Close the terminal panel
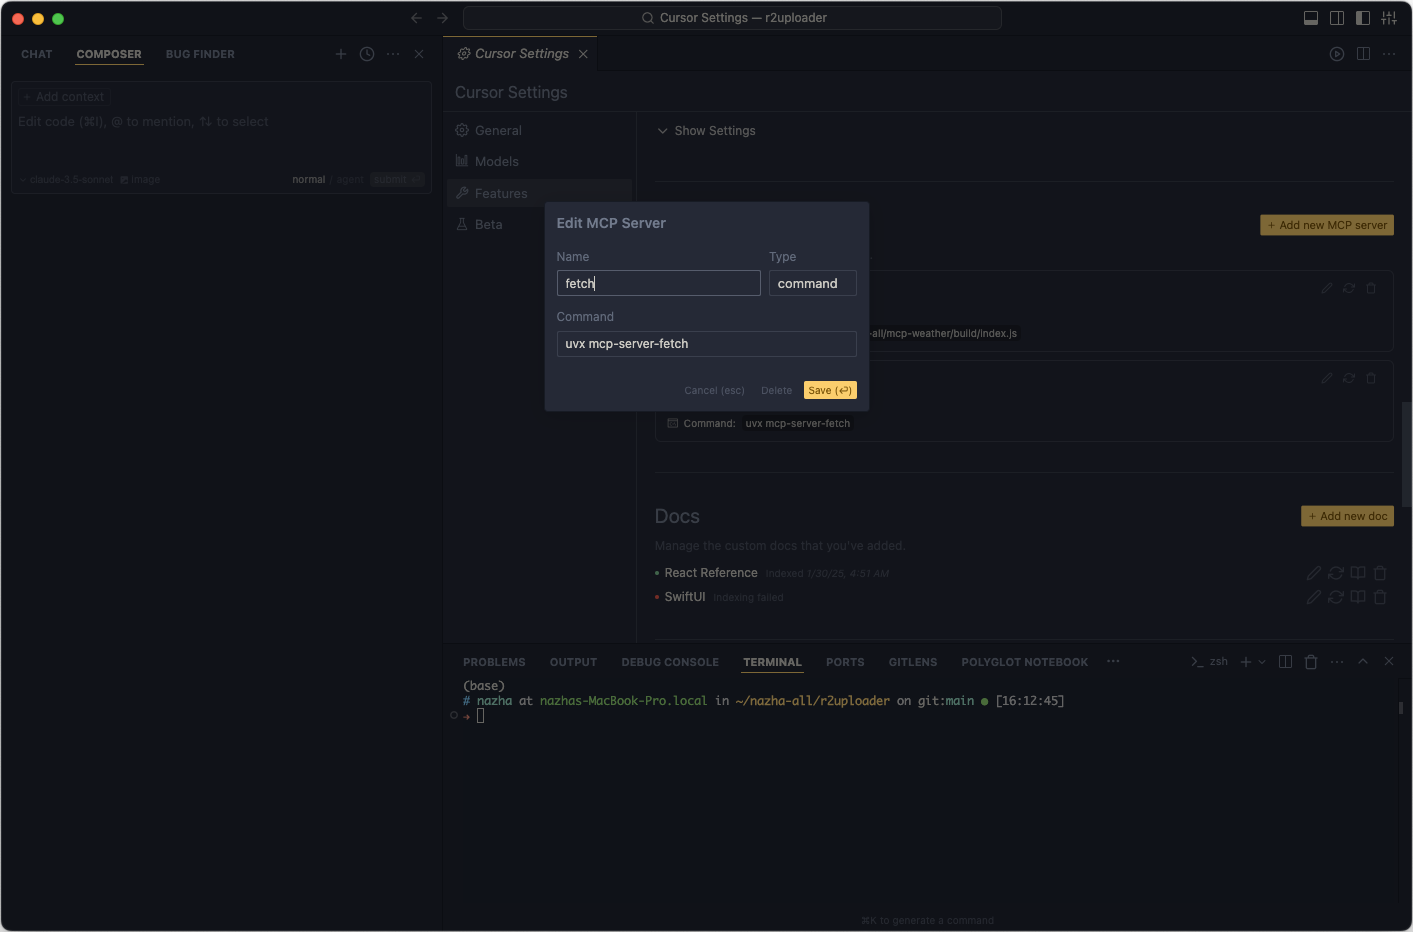1413x932 pixels. click(1389, 662)
